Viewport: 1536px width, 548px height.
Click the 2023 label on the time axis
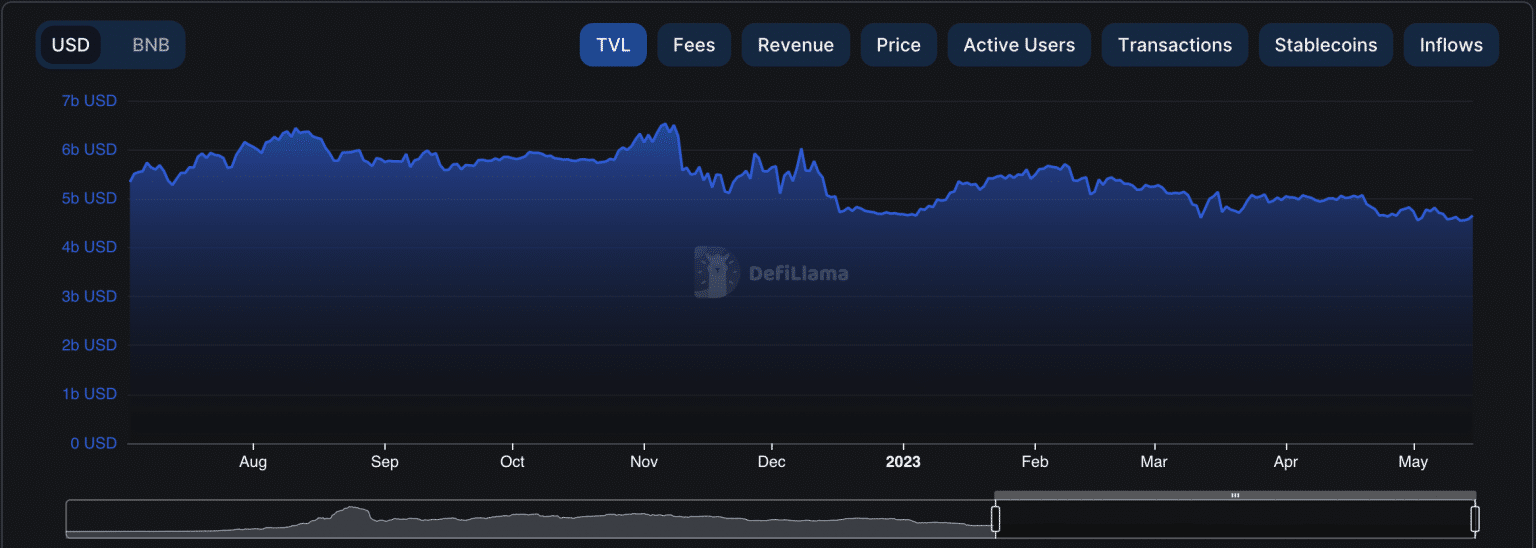(x=903, y=462)
